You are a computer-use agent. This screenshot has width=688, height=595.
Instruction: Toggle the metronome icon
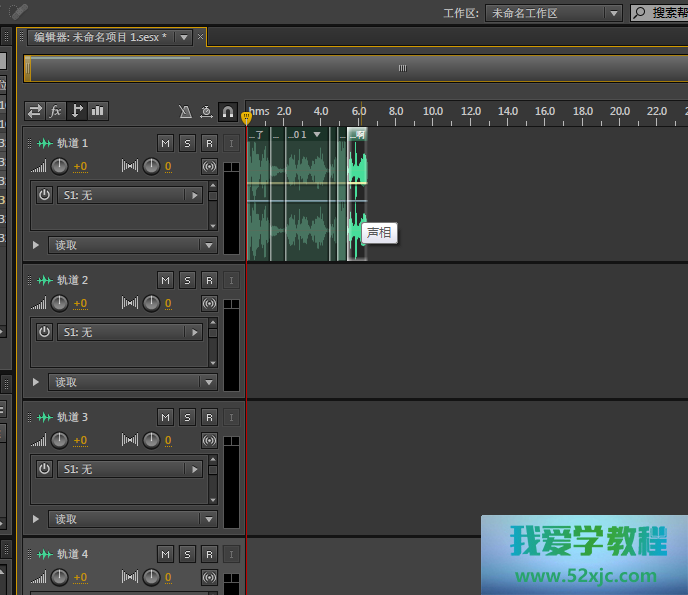185,112
